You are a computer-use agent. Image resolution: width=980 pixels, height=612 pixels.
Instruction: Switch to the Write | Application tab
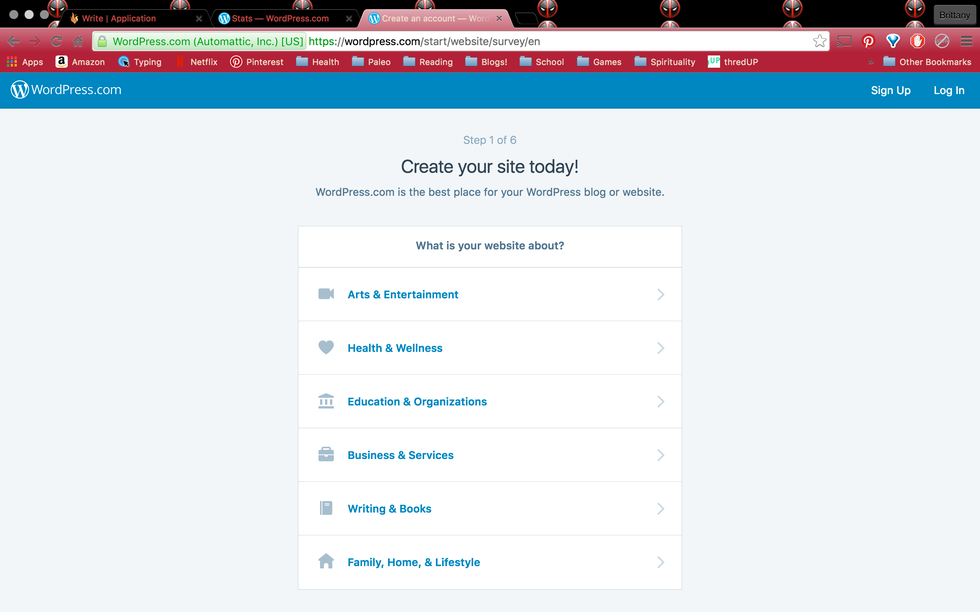[120, 18]
